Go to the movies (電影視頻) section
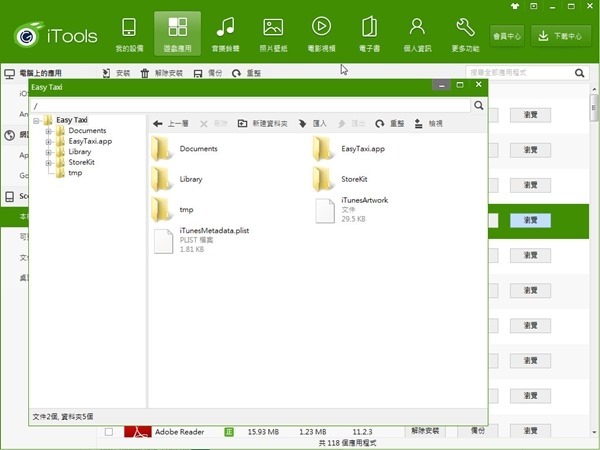The height and width of the screenshot is (450, 600). 321,34
